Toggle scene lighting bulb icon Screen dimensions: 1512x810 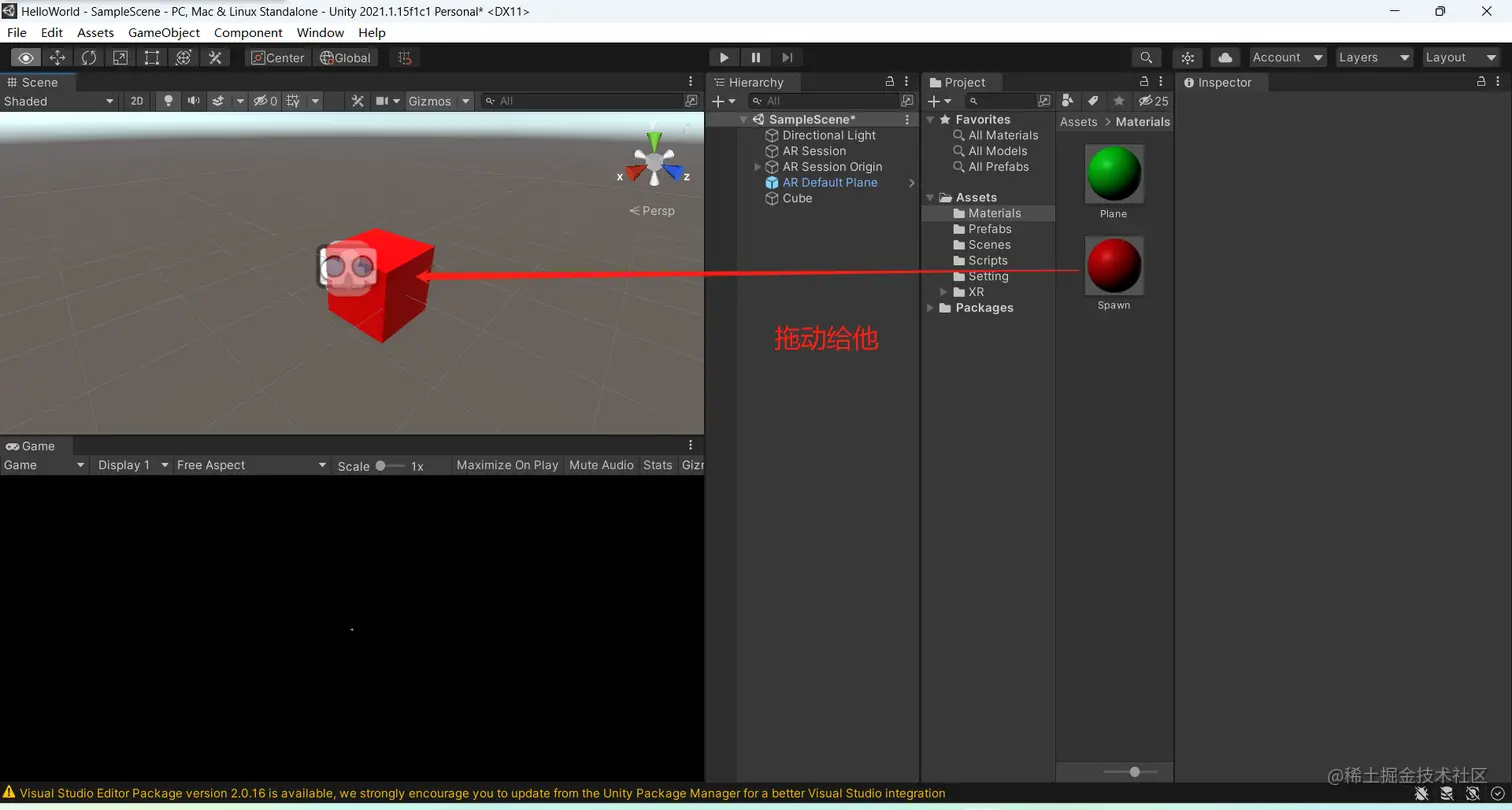tap(168, 101)
